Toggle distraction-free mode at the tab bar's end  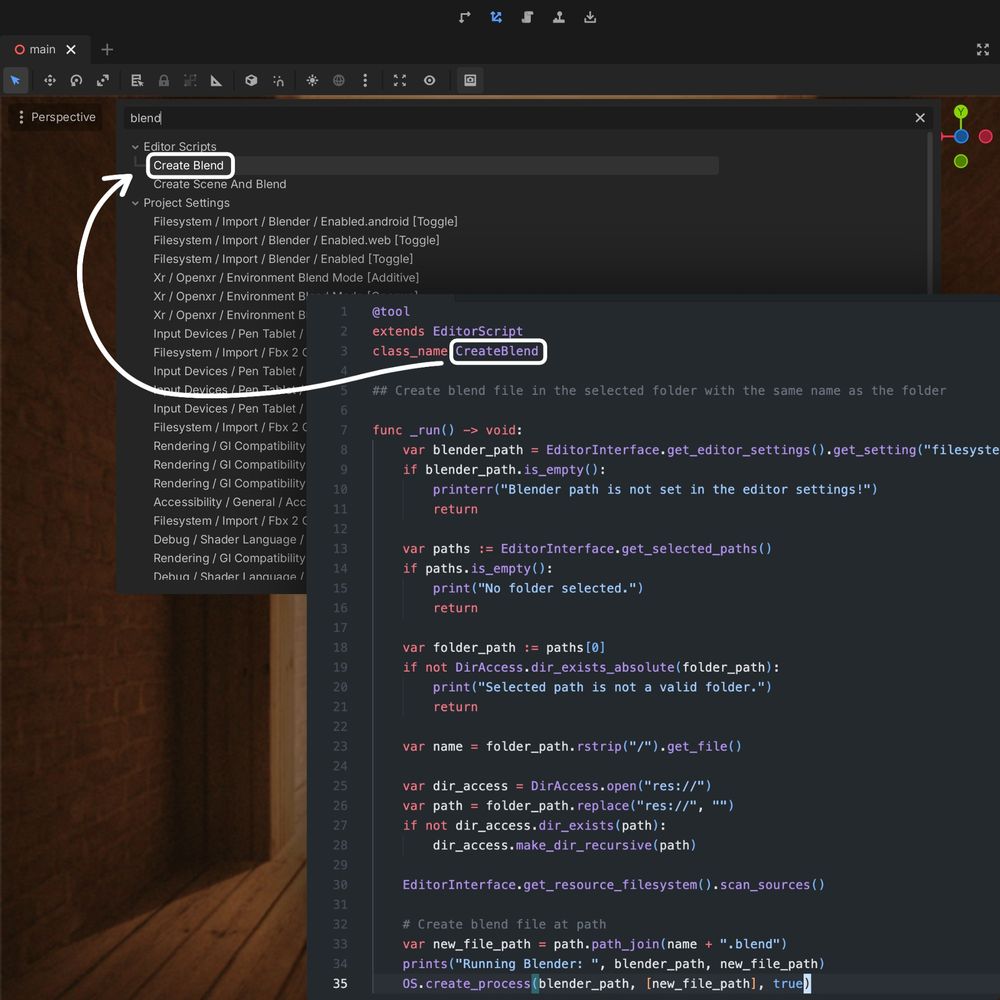coord(983,50)
